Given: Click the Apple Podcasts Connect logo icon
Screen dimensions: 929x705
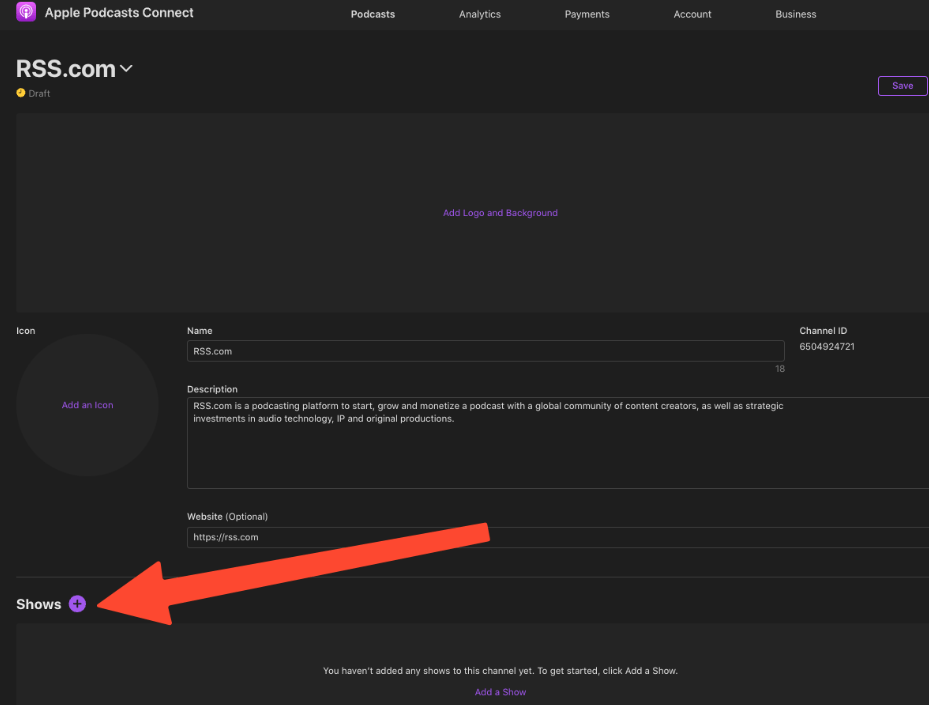Looking at the screenshot, I should [26, 12].
